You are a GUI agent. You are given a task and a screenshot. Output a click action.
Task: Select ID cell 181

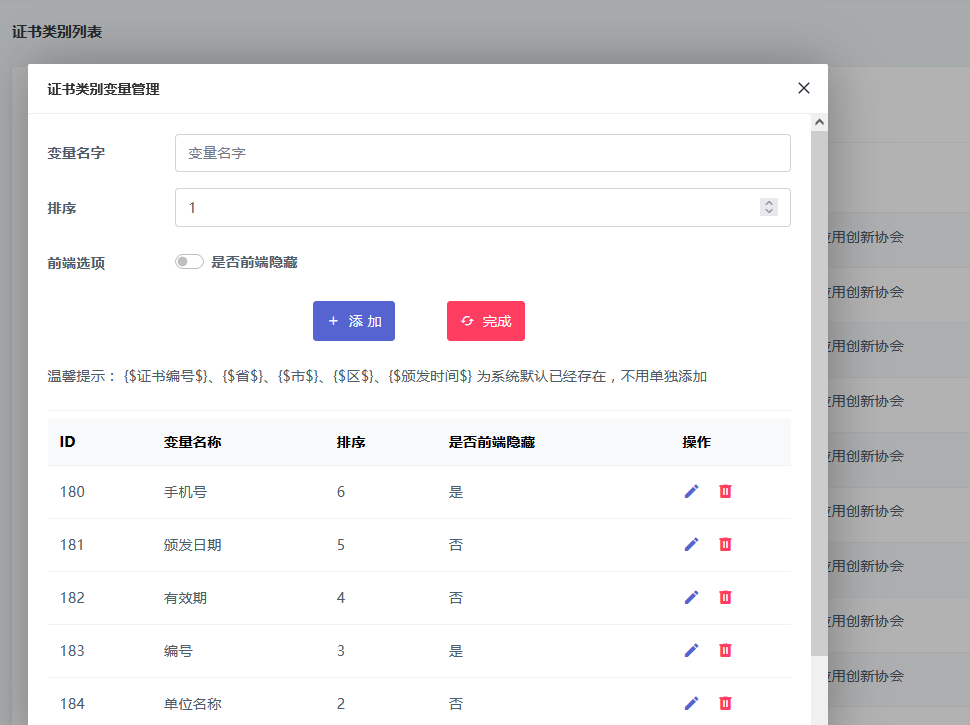tap(72, 545)
